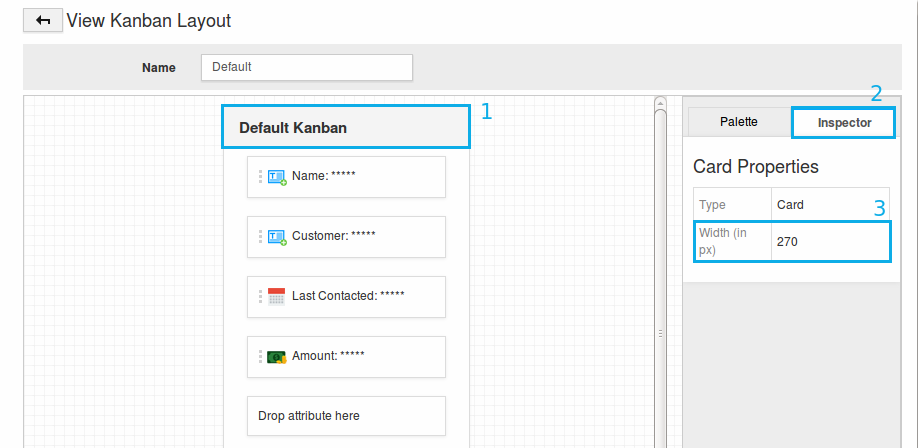The height and width of the screenshot is (448, 918).
Task: Click the back arrow button
Action: (x=43, y=20)
